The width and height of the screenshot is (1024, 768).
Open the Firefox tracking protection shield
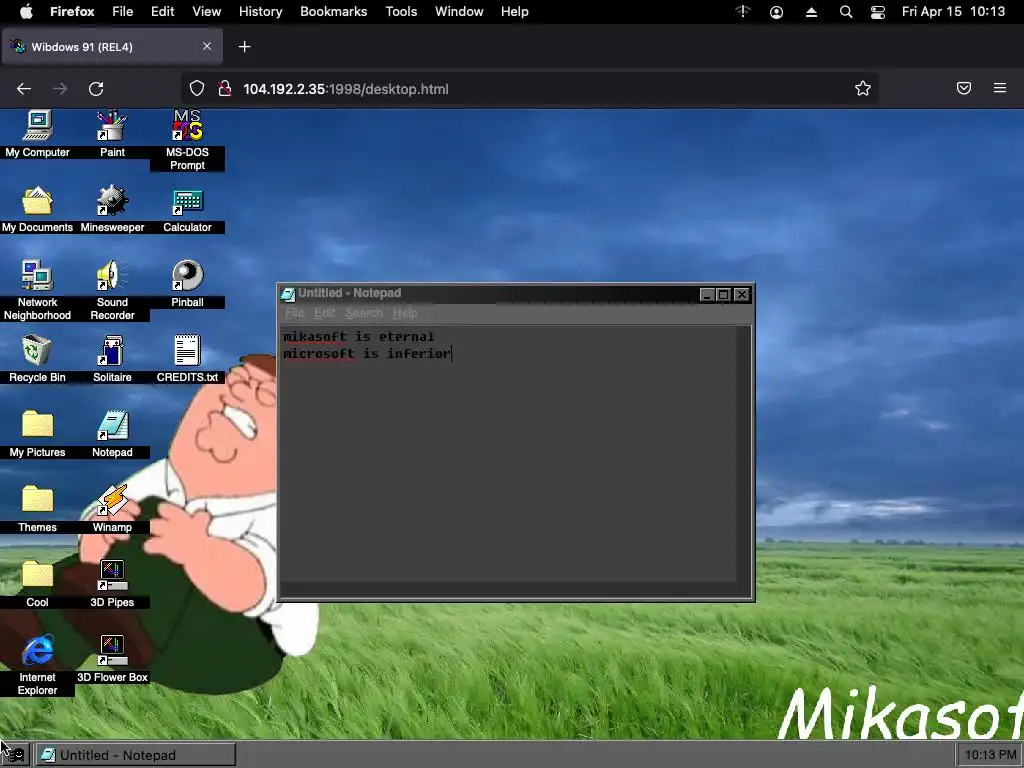pyautogui.click(x=197, y=89)
